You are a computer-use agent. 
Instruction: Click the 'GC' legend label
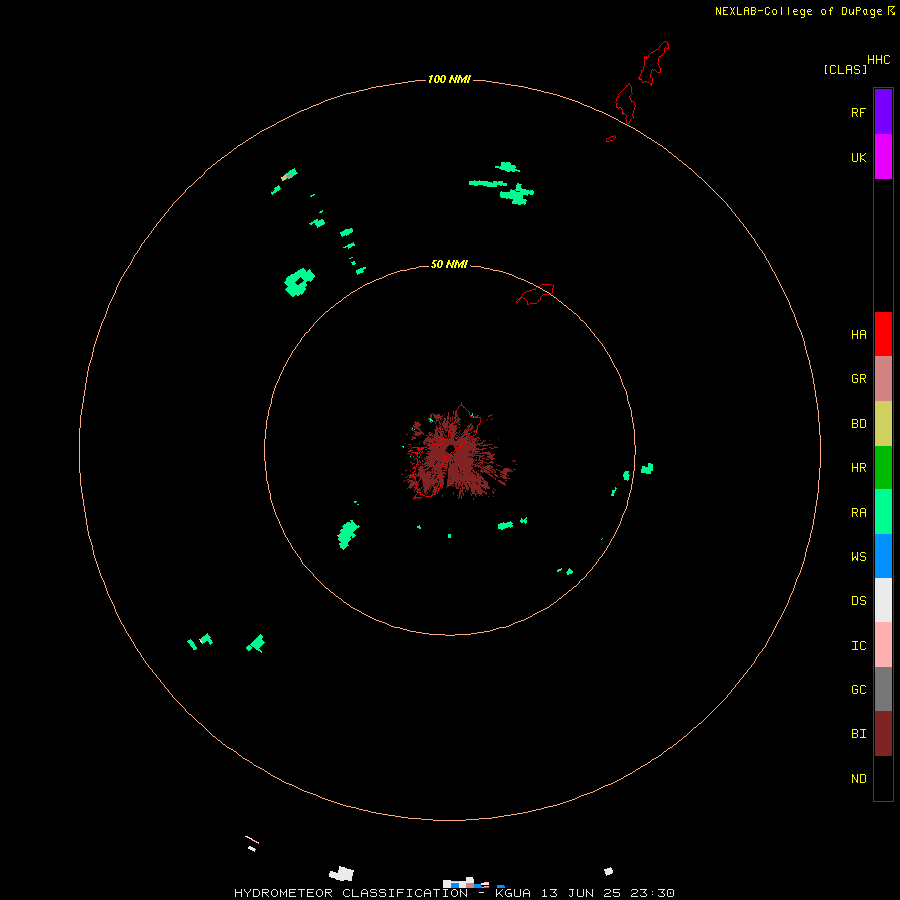tap(858, 689)
